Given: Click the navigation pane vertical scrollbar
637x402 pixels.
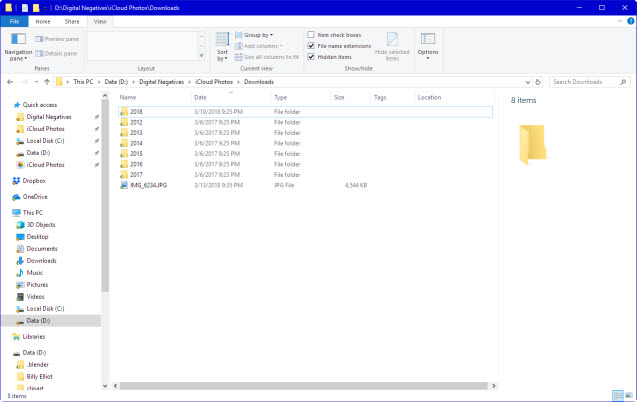Looking at the screenshot, I should point(105,196).
